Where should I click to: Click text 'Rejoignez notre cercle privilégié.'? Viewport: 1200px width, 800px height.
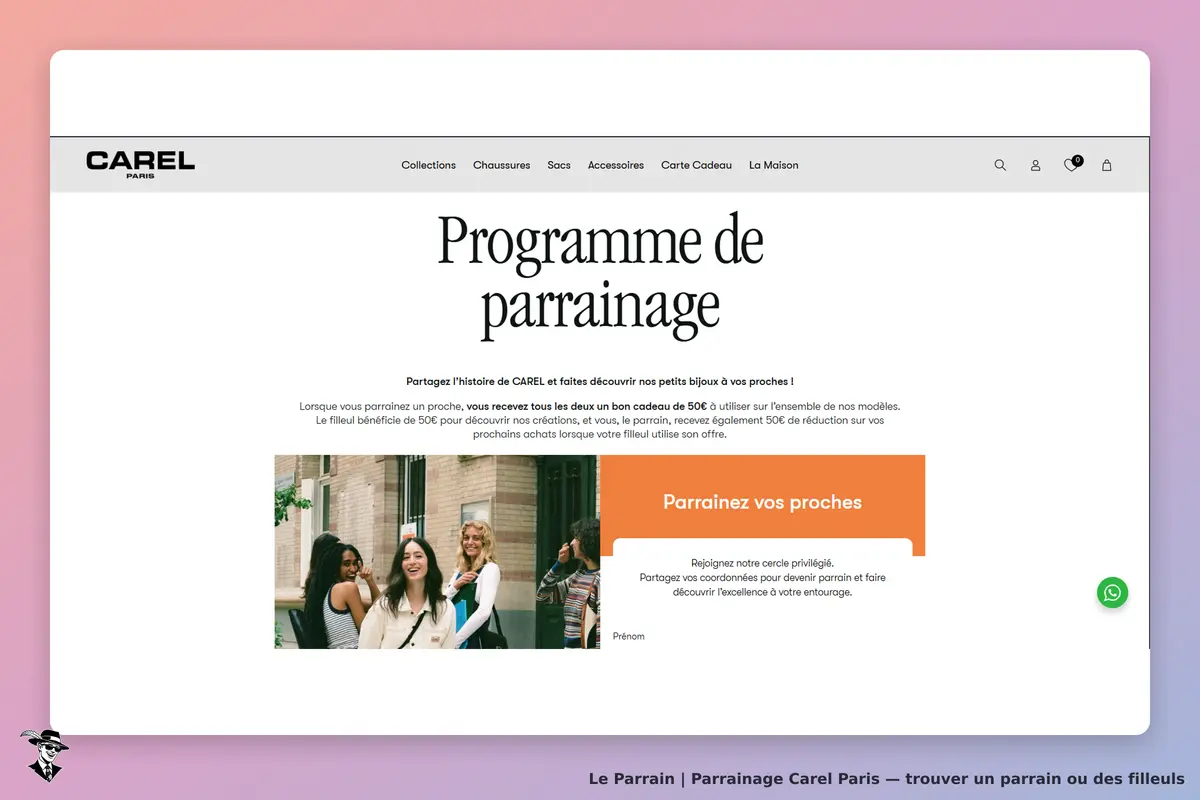coord(762,563)
